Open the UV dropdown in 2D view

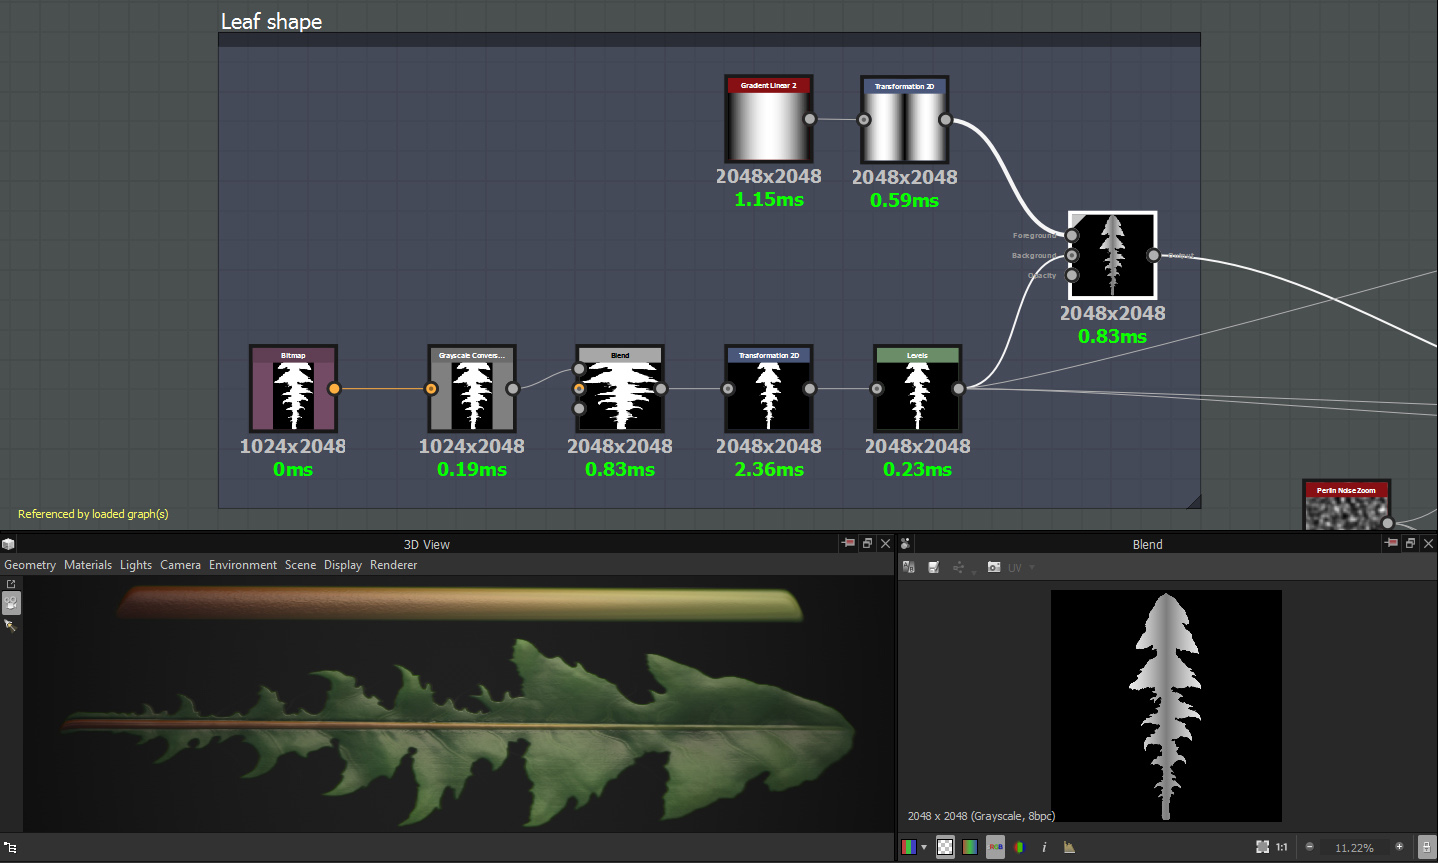click(1021, 568)
